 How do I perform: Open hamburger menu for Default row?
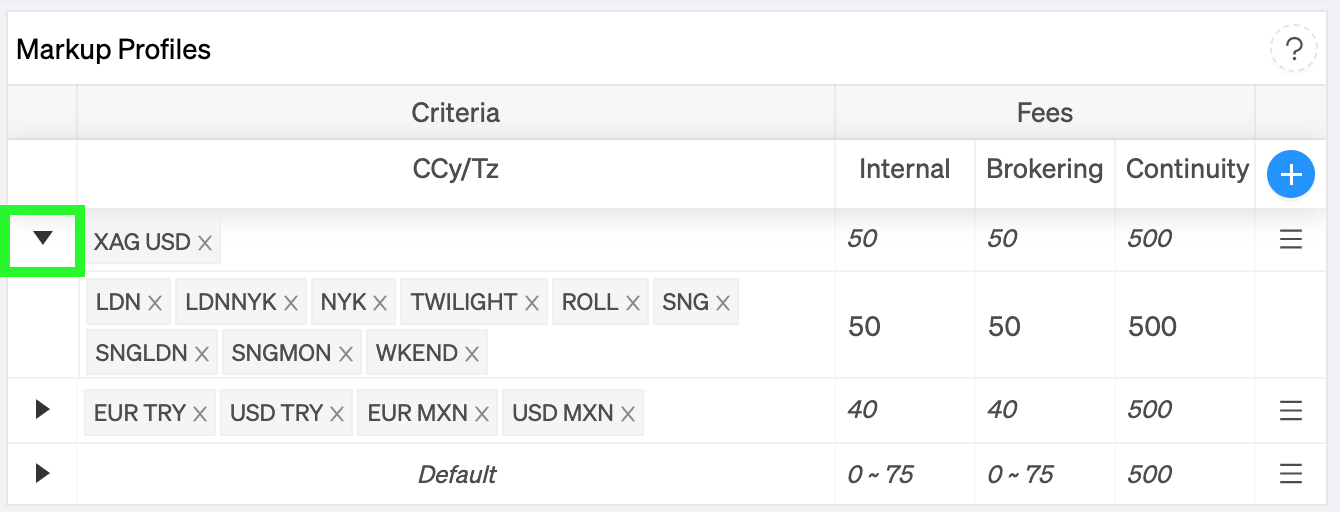(1291, 474)
